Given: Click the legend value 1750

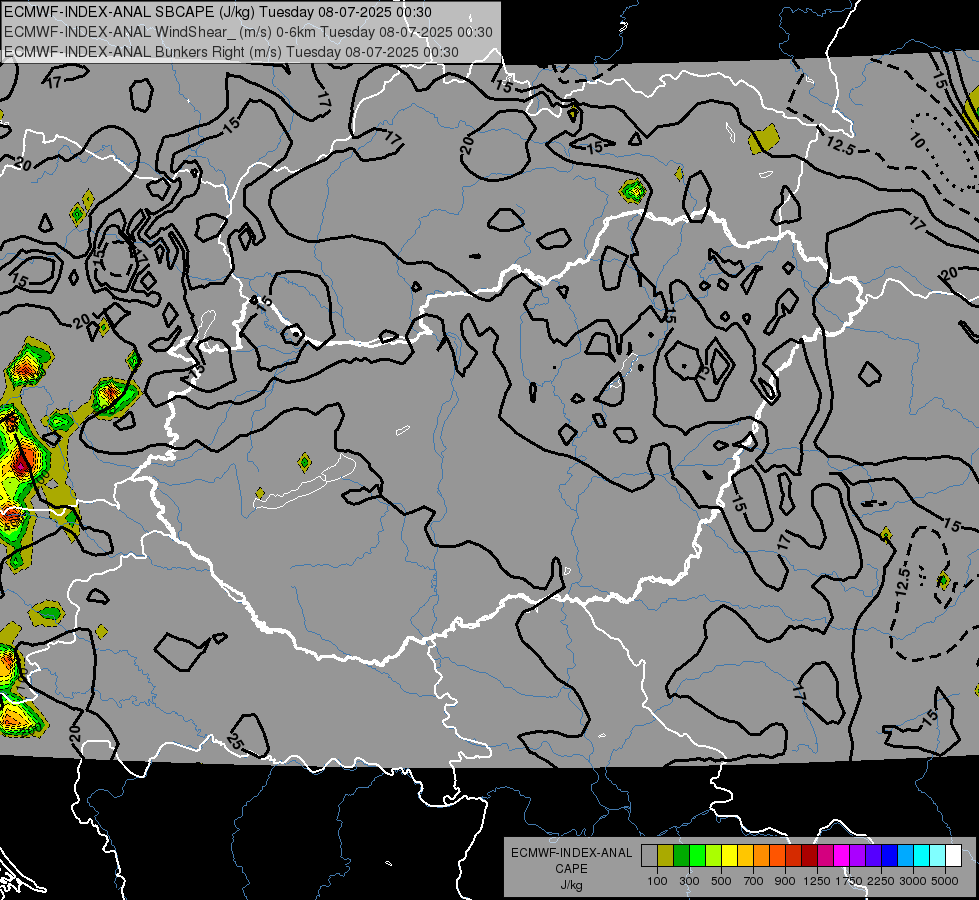Looking at the screenshot, I should click(849, 881).
